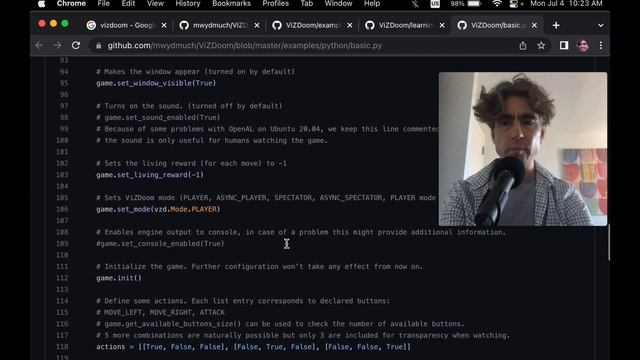The width and height of the screenshot is (640, 360).
Task: Click line number 118
Action: (62, 347)
